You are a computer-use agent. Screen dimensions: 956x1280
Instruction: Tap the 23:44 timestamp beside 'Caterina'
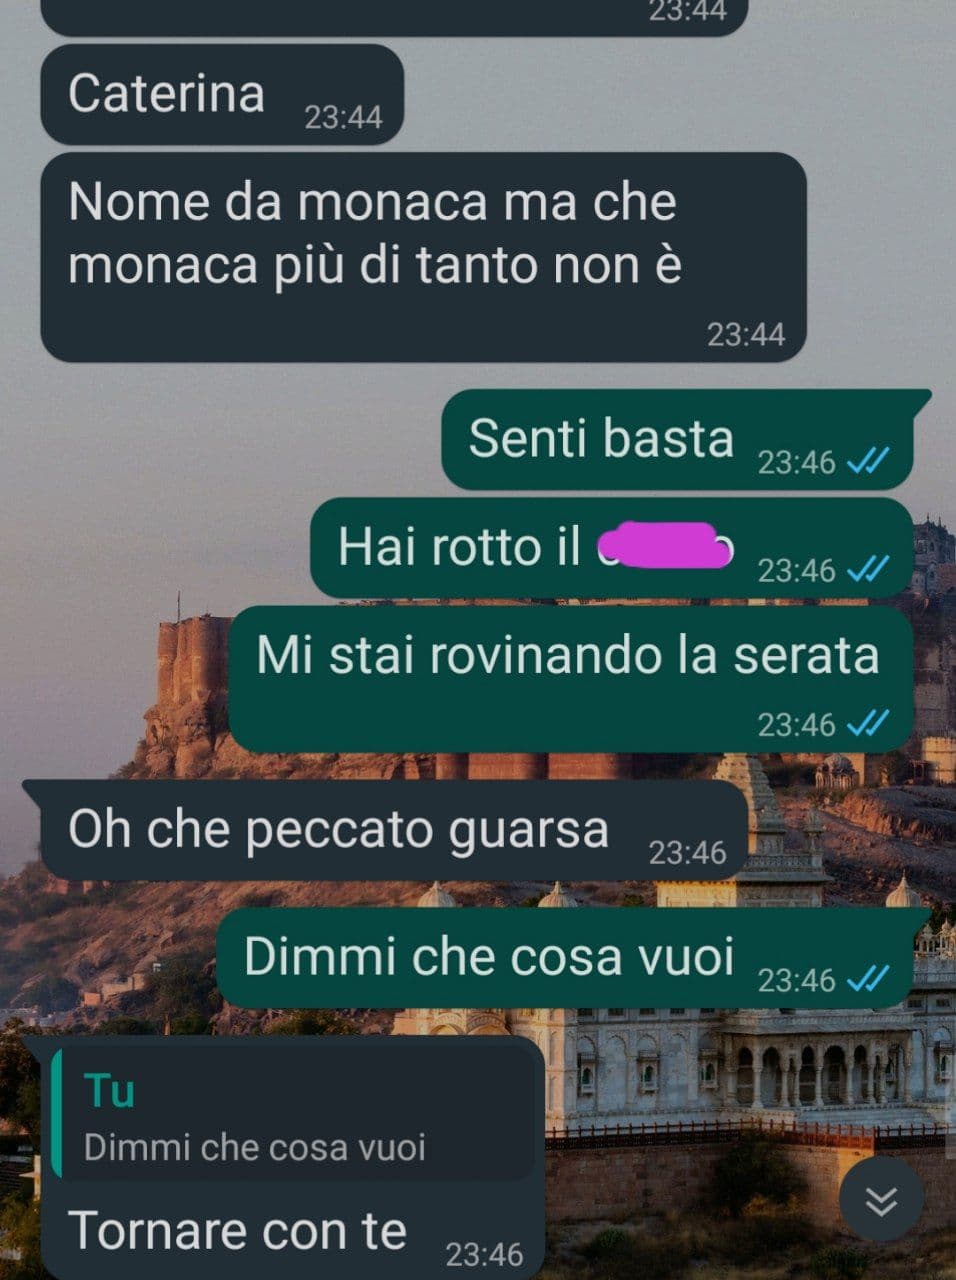[x=343, y=118]
